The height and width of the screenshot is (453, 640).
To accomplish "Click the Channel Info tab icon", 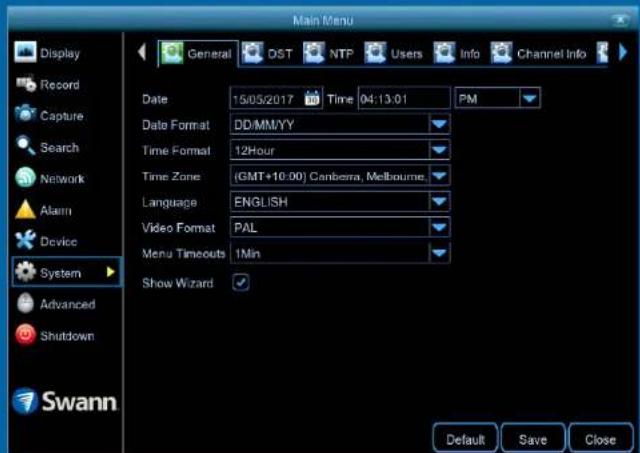I will tap(501, 53).
